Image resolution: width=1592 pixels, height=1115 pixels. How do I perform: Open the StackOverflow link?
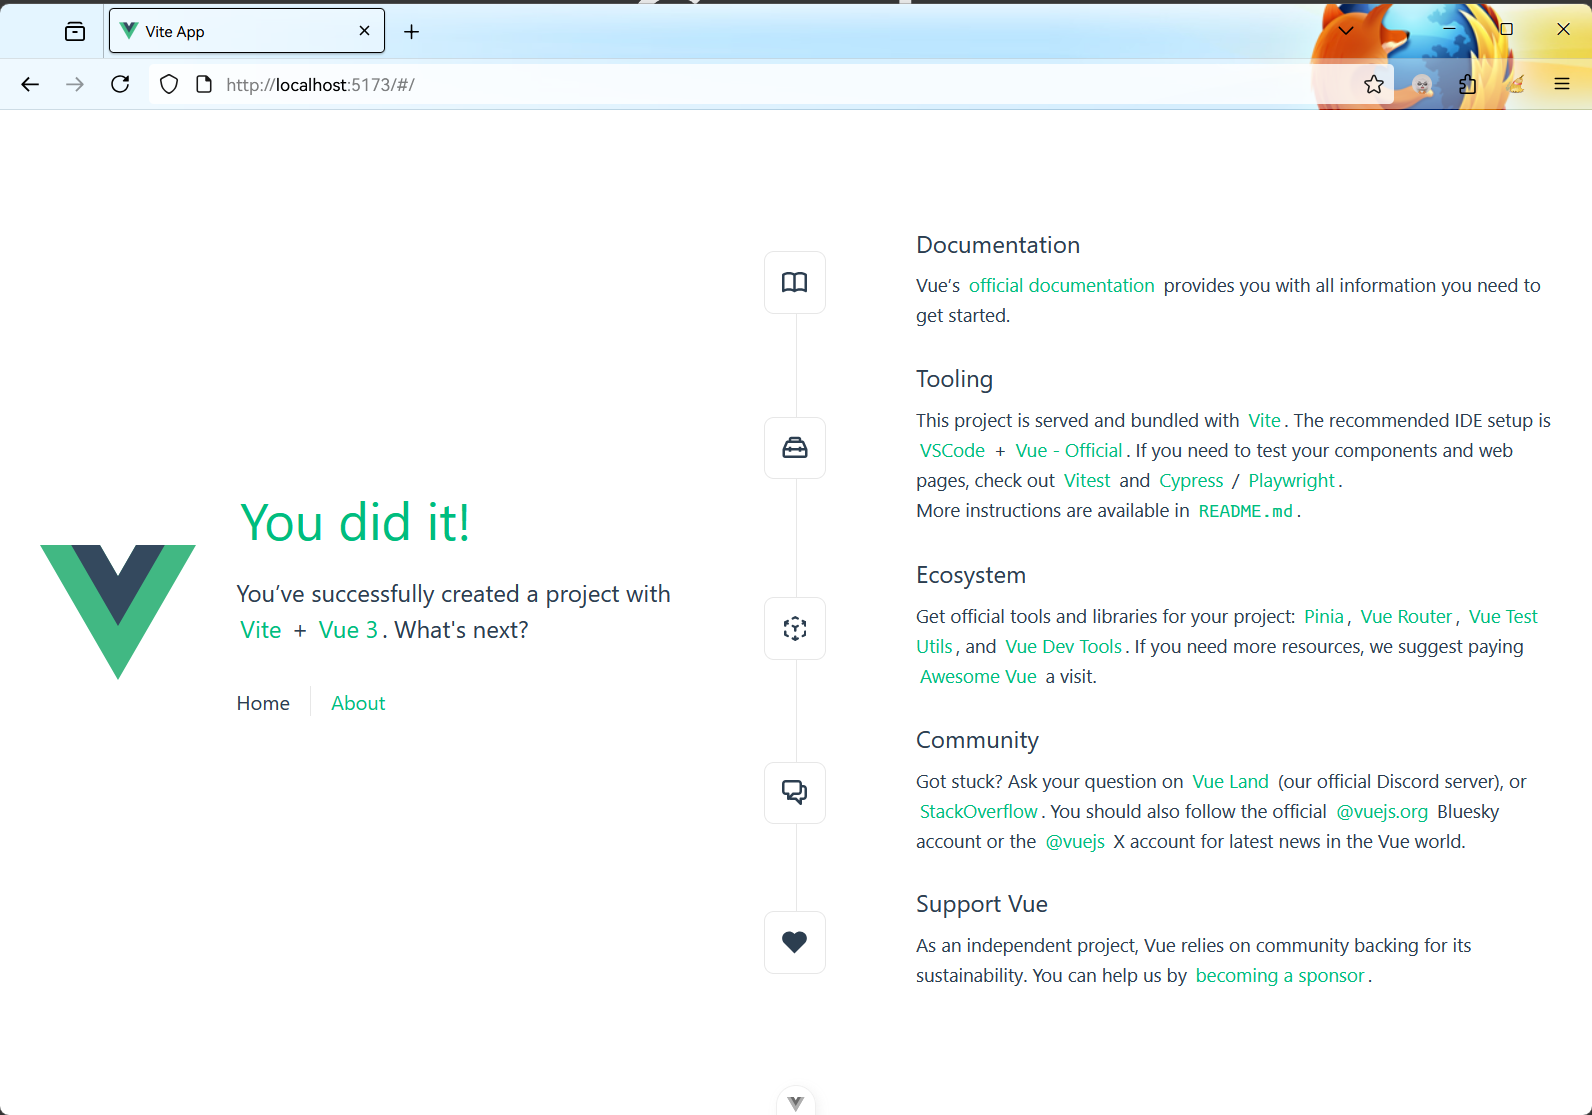point(978,811)
